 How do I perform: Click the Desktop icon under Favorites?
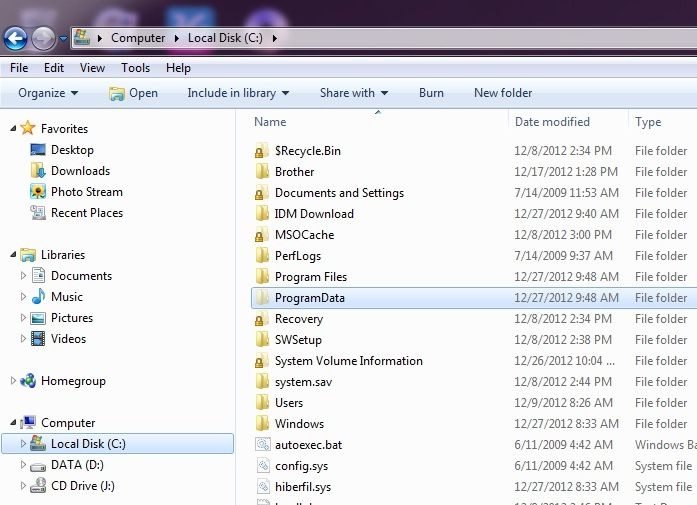click(38, 150)
